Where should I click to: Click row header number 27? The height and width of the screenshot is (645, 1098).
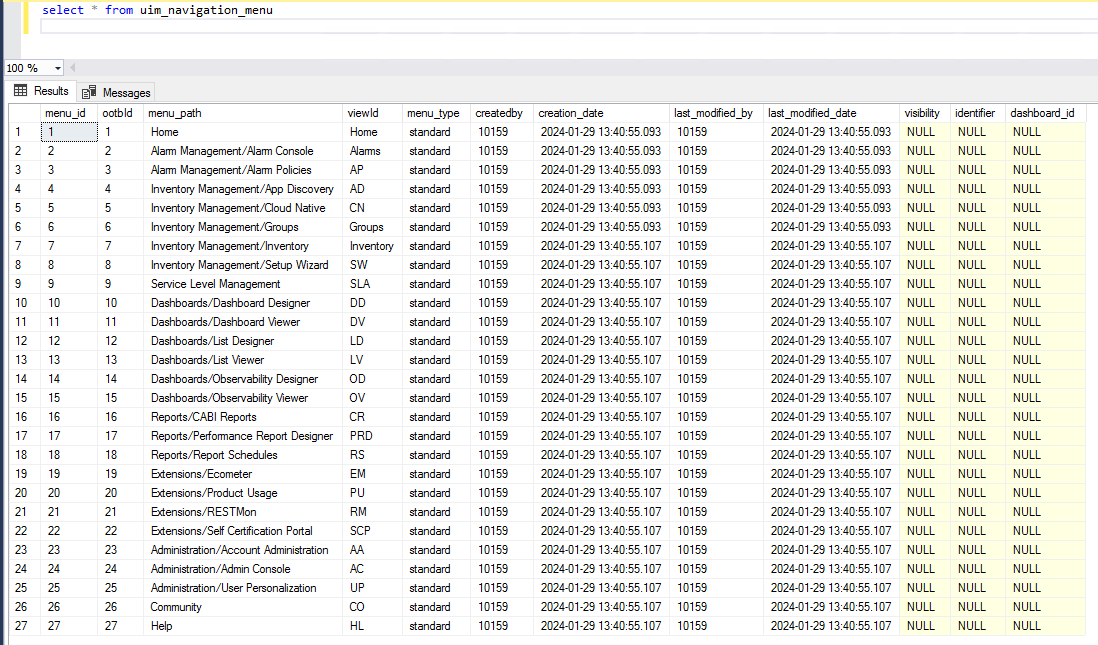[21, 626]
